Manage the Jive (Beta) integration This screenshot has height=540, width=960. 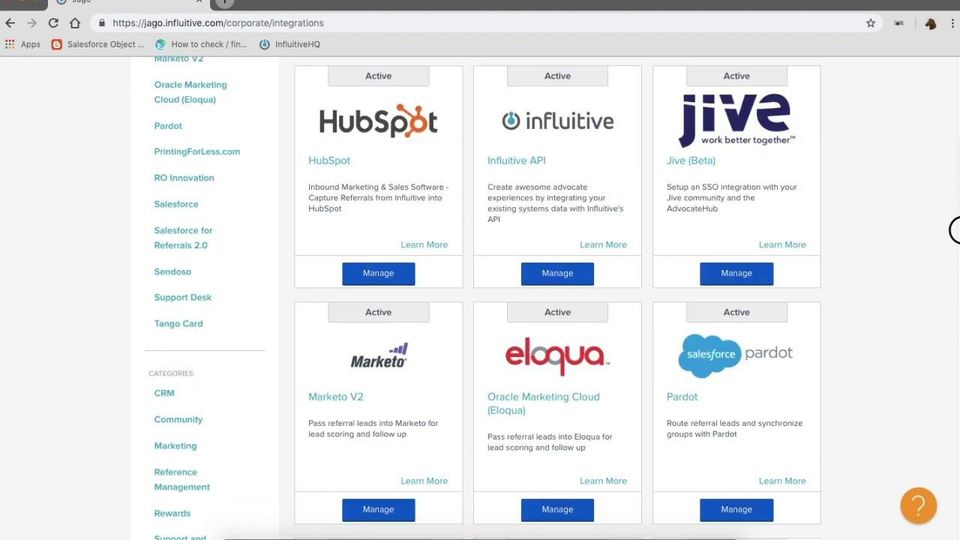point(737,274)
